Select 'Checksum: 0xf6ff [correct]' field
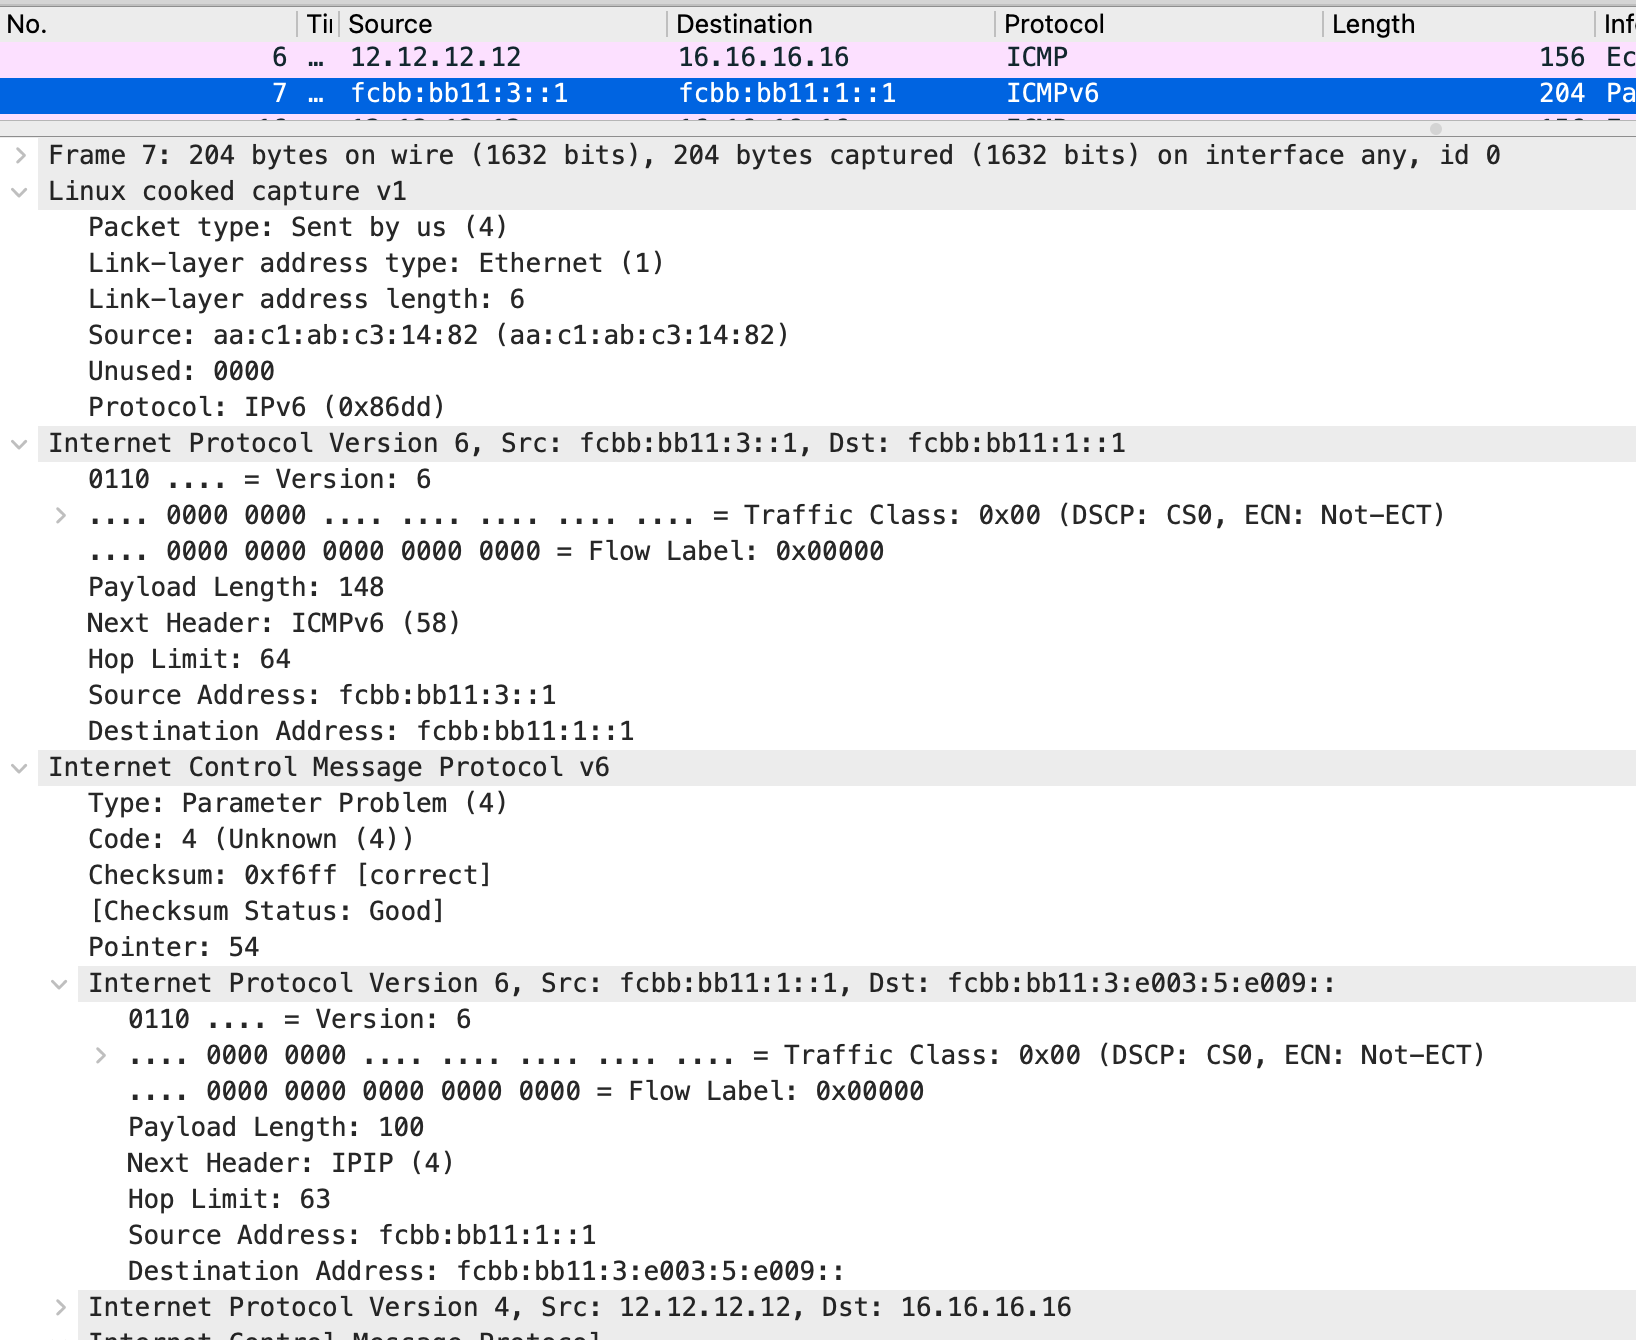1636x1340 pixels. (x=290, y=875)
